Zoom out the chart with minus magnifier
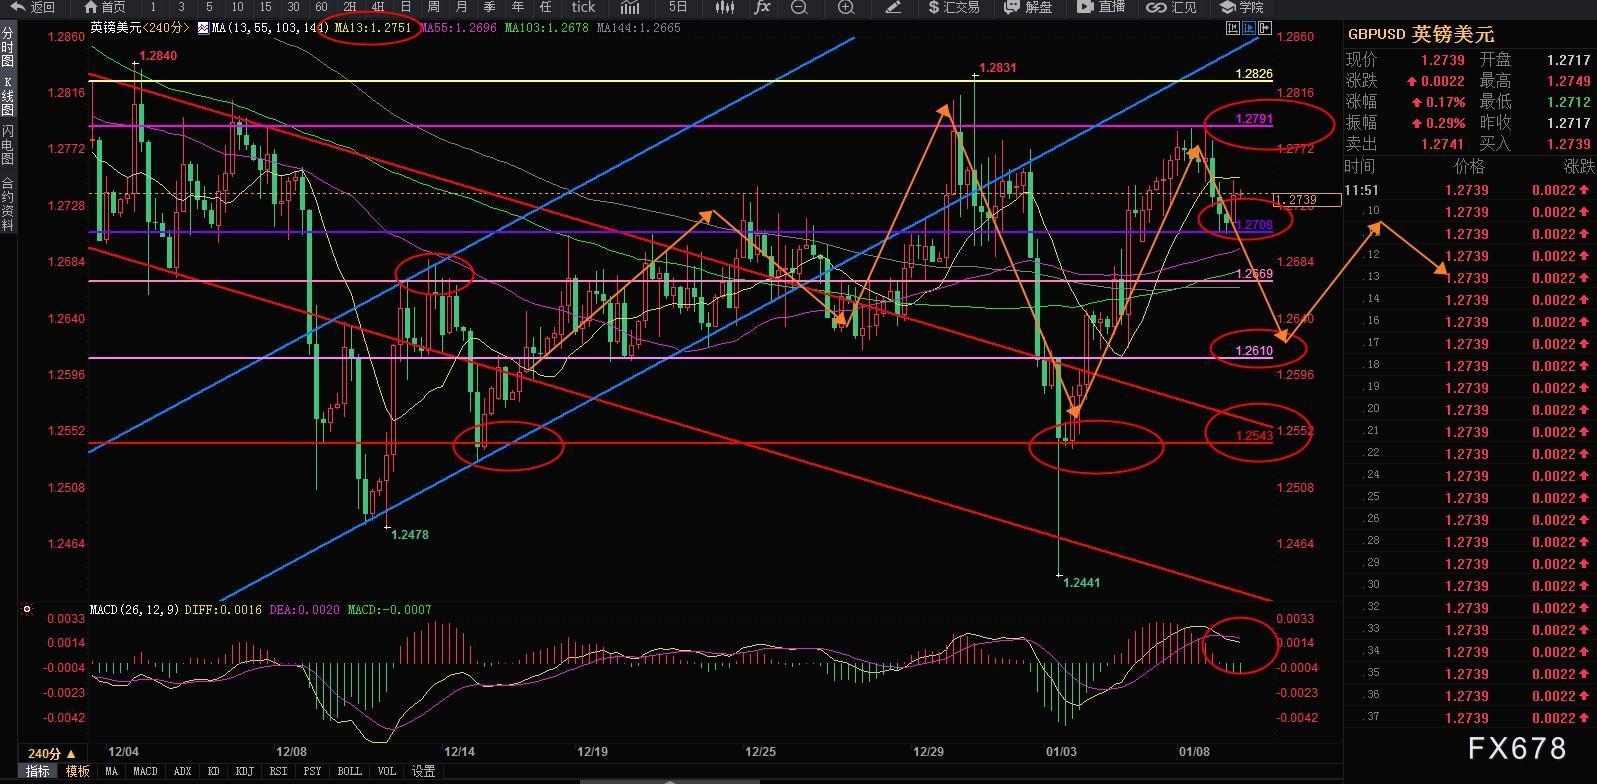Image resolution: width=1597 pixels, height=784 pixels. click(x=799, y=7)
